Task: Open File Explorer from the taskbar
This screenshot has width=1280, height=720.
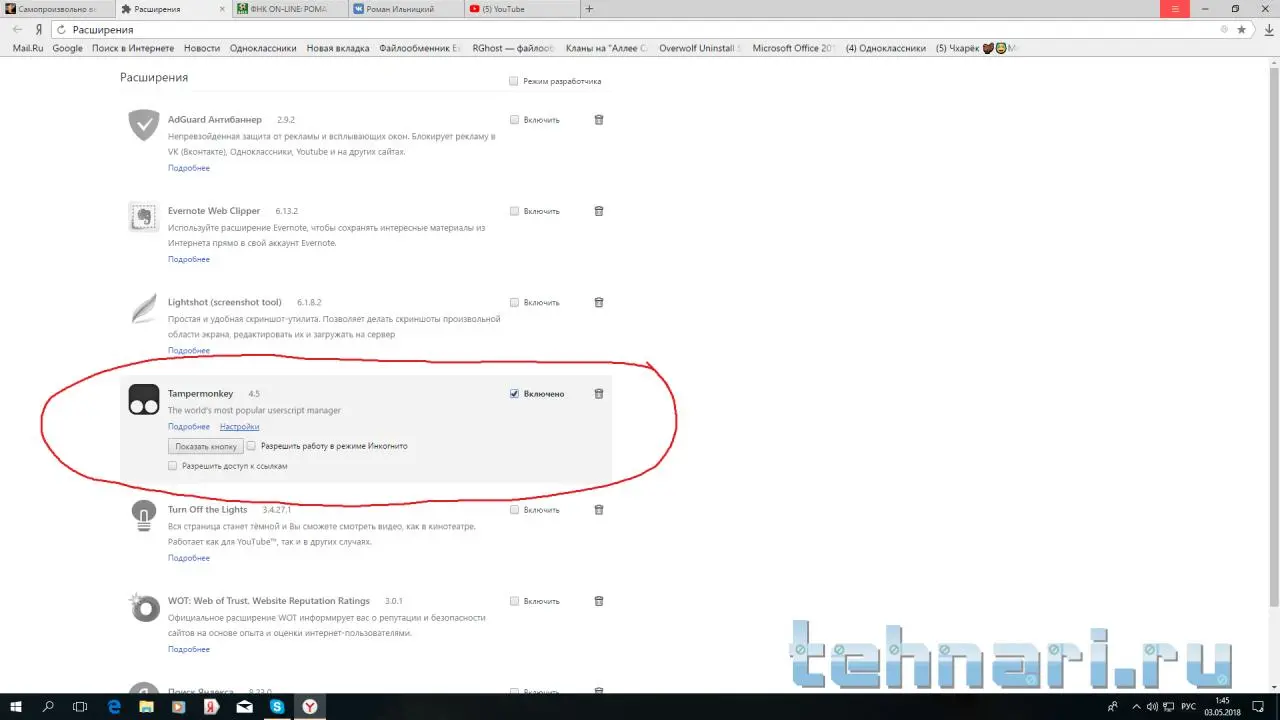Action: point(147,707)
